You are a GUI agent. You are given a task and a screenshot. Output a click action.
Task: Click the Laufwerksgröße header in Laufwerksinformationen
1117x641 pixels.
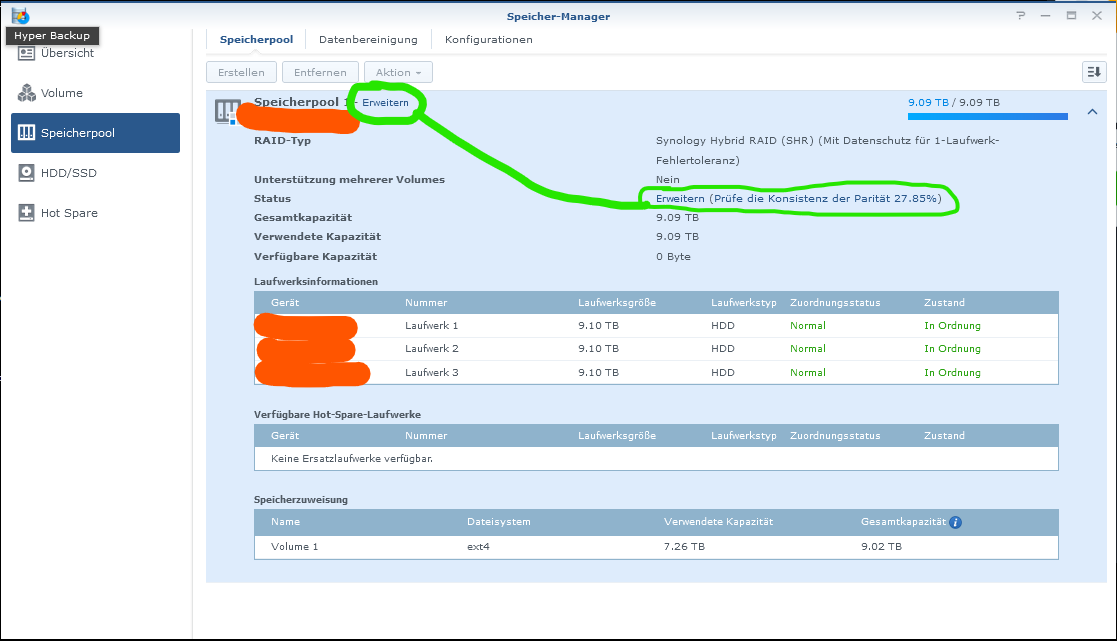coord(617,303)
